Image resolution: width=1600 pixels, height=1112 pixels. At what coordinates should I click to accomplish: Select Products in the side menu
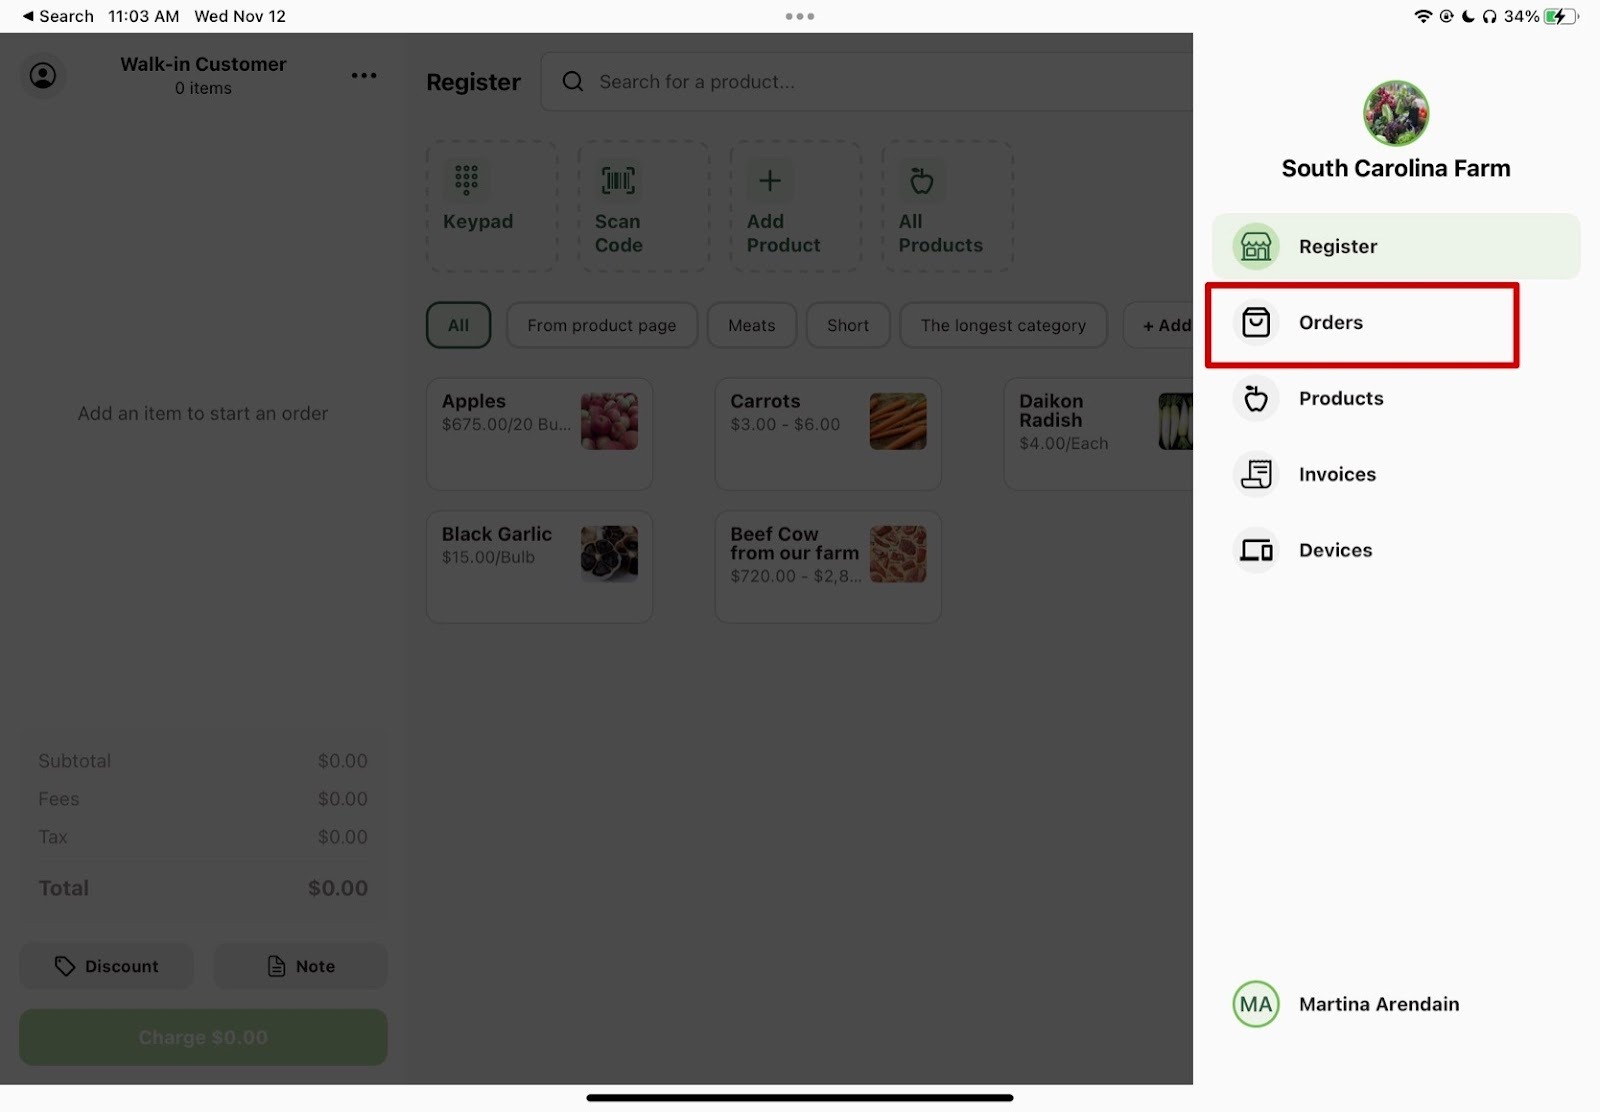point(1340,399)
